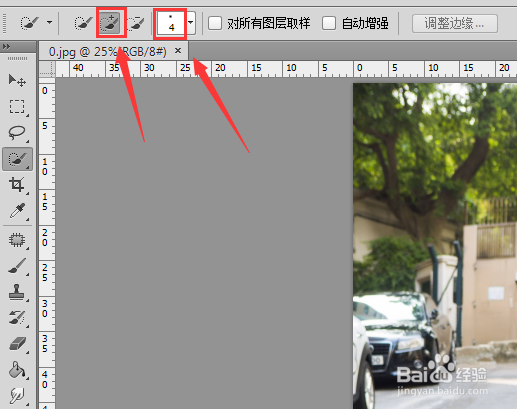Enable 自动增强 checkbox
The height and width of the screenshot is (409, 517).
[329, 23]
